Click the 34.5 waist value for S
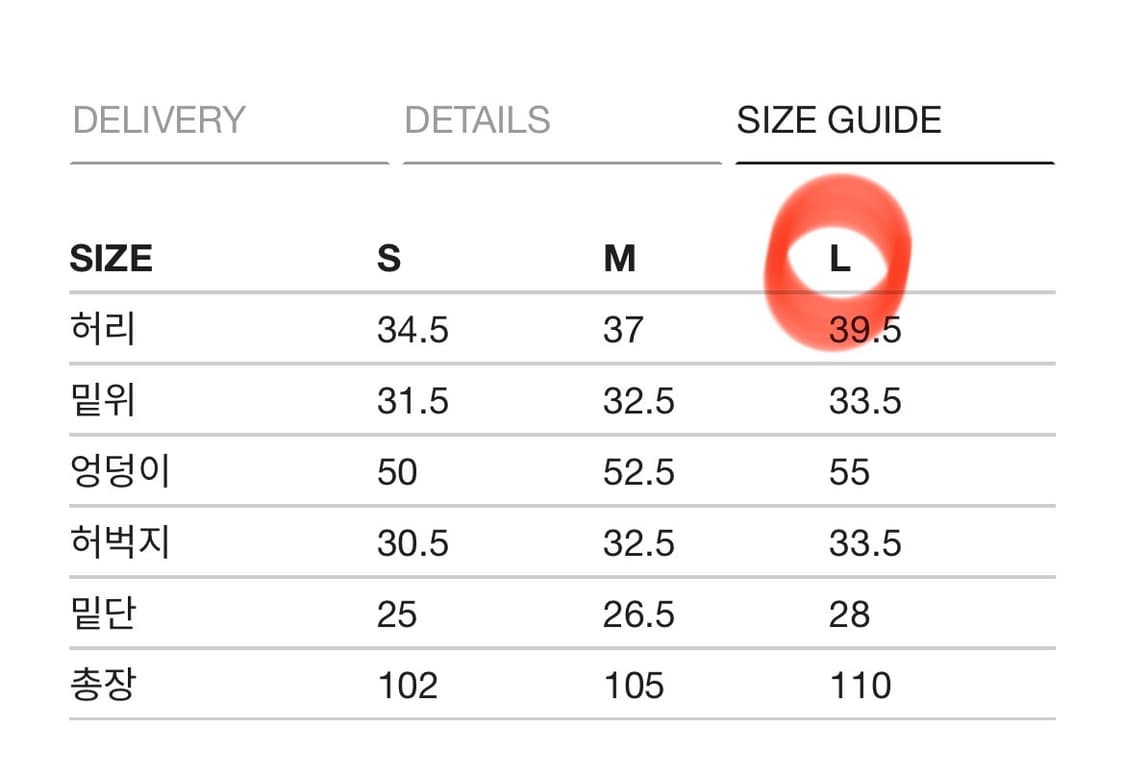 click(413, 330)
